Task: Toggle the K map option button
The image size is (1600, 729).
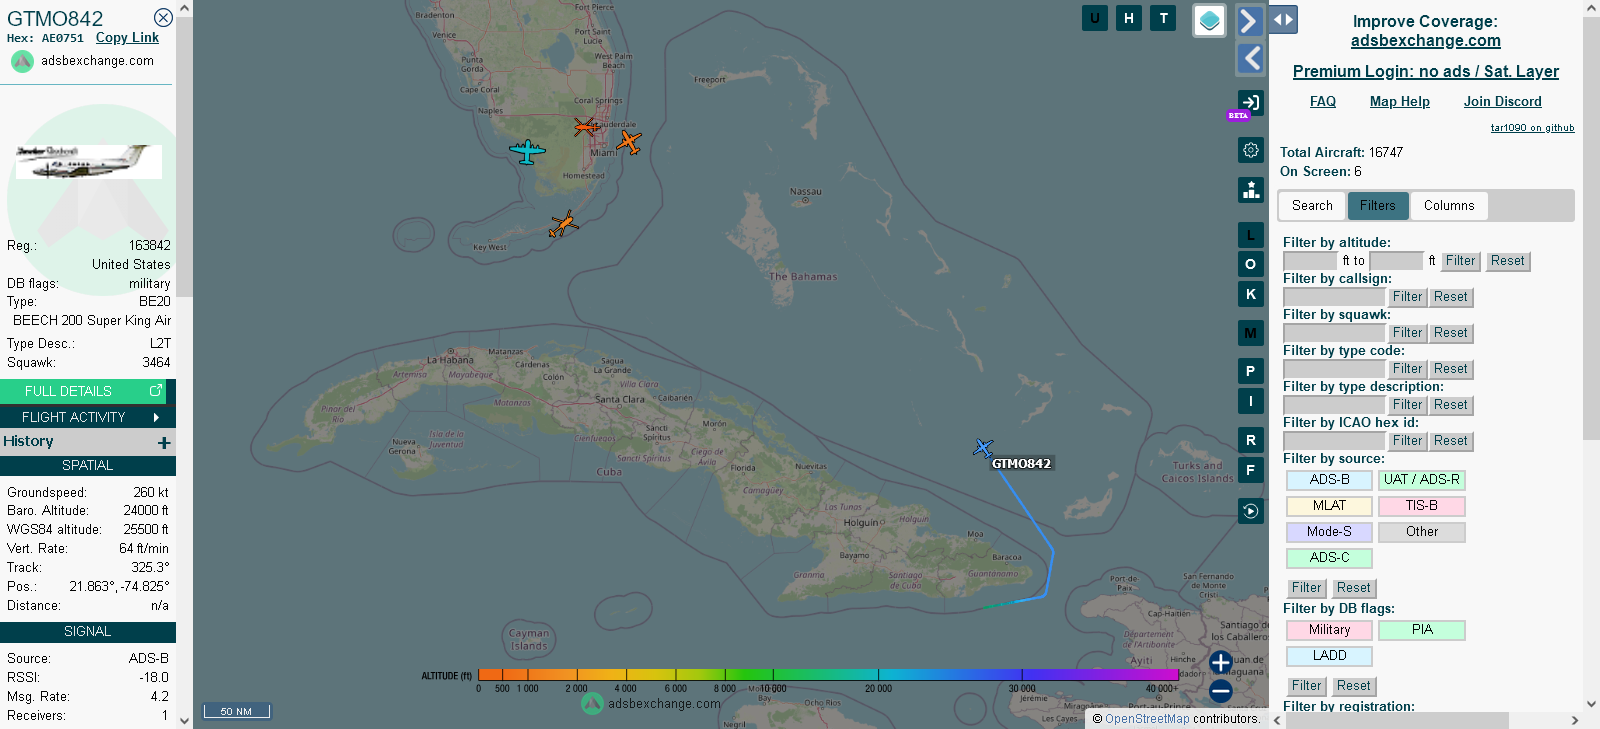Action: (x=1250, y=294)
